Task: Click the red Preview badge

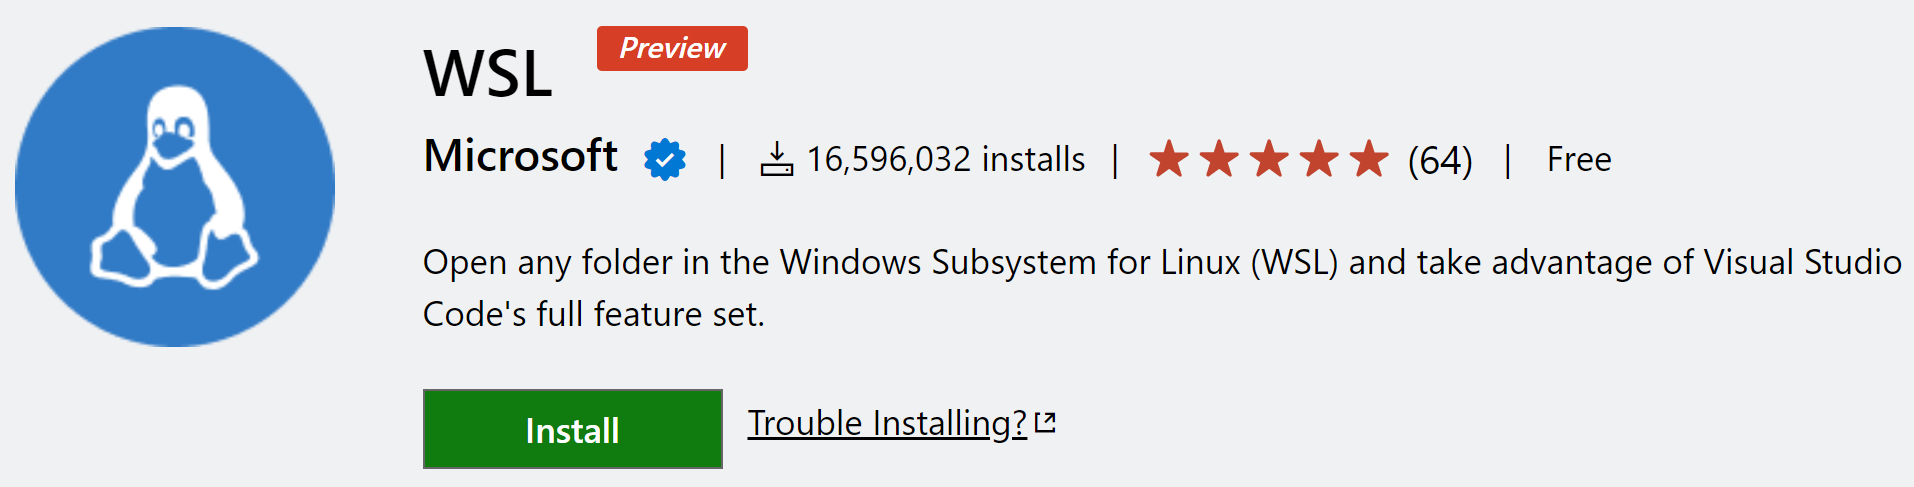Action: [x=672, y=48]
